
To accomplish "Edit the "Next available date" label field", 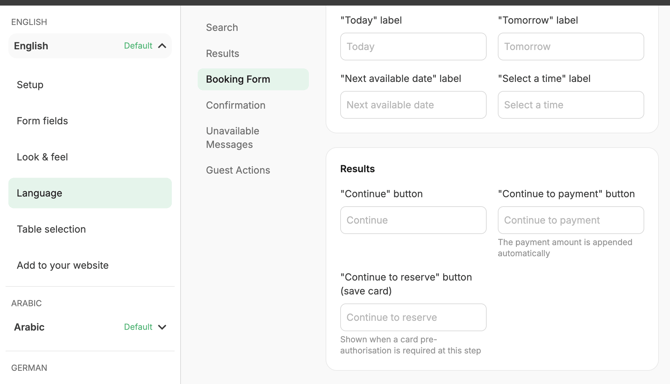I will click(413, 105).
